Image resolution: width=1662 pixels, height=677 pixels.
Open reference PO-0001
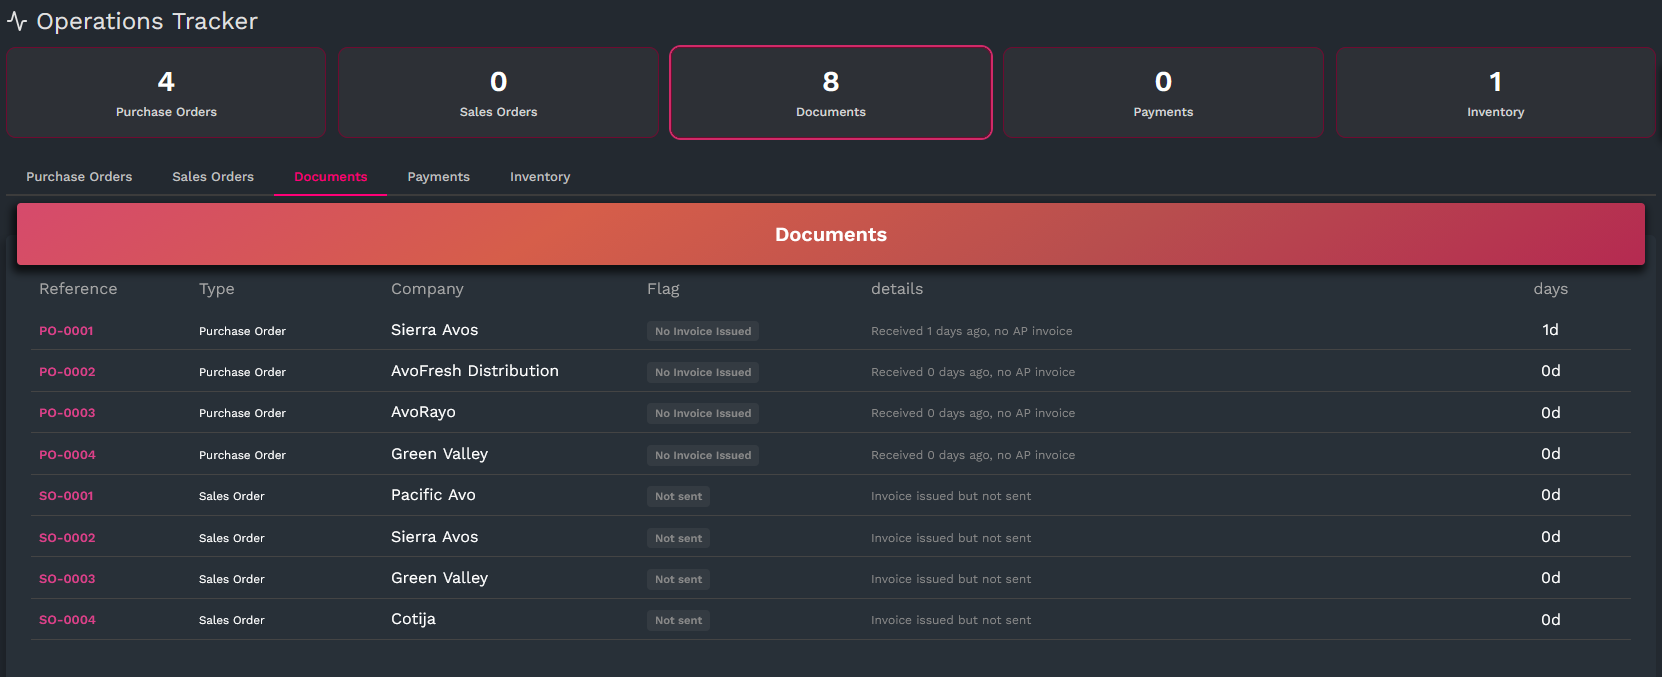click(66, 331)
